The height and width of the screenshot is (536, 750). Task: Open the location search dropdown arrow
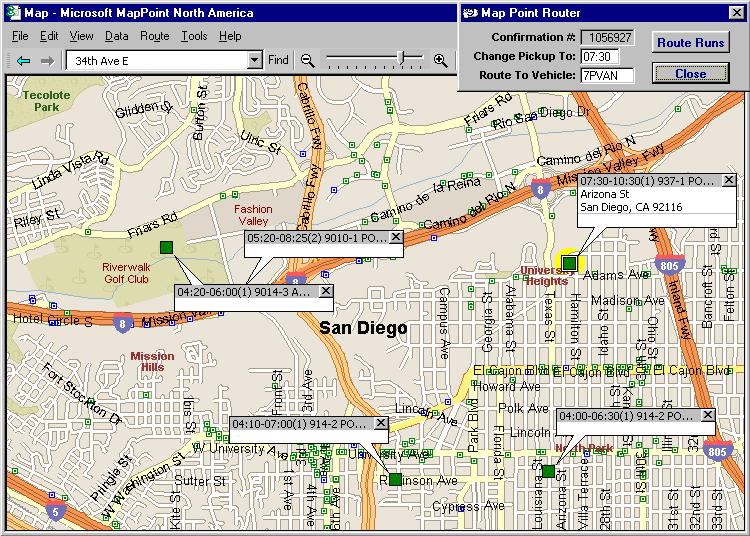pos(255,61)
